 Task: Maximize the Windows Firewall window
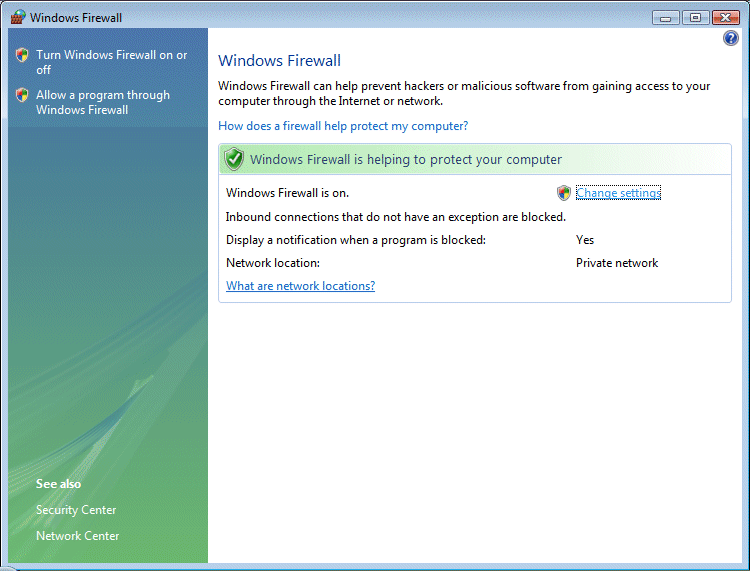click(x=695, y=17)
